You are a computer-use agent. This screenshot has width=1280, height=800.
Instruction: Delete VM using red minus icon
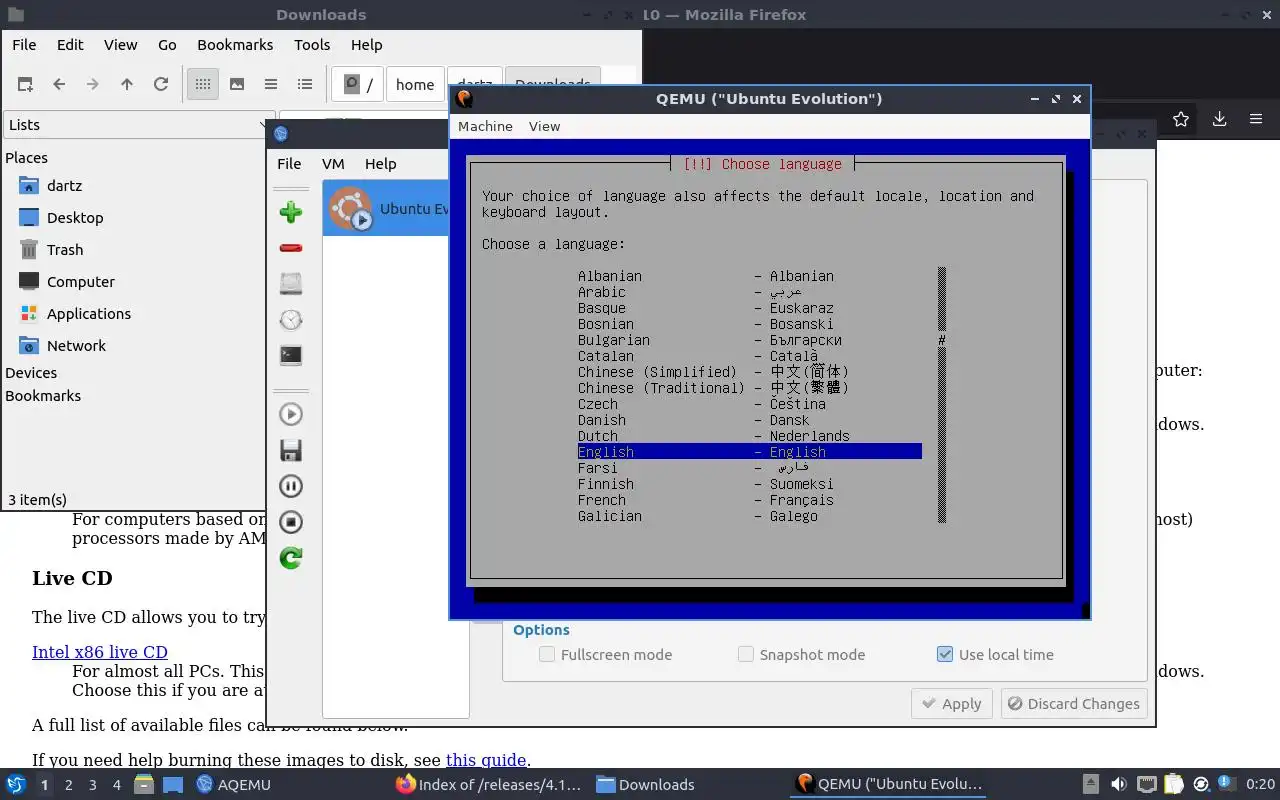point(291,248)
